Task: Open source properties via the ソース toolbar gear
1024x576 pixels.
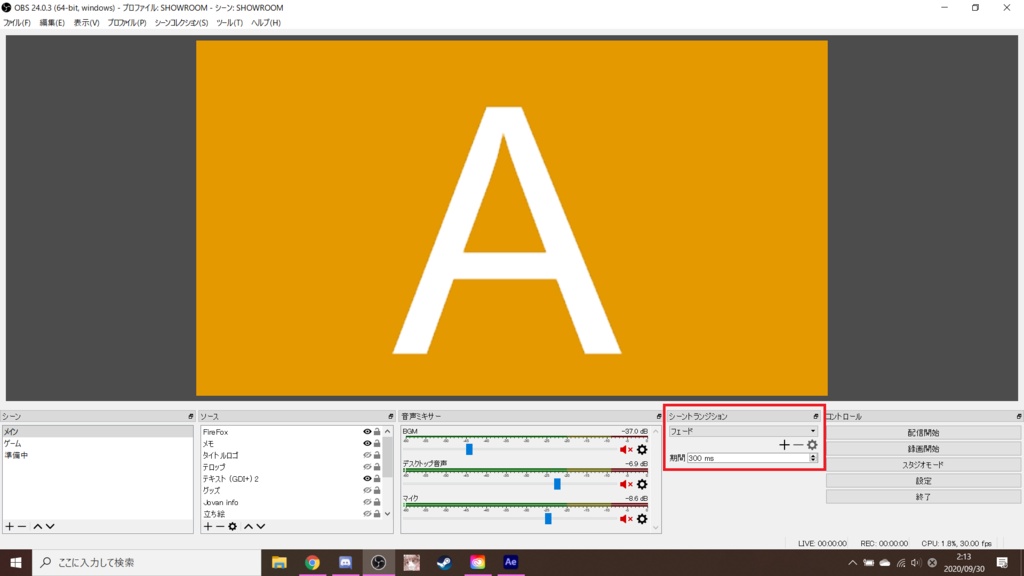Action: [232, 526]
